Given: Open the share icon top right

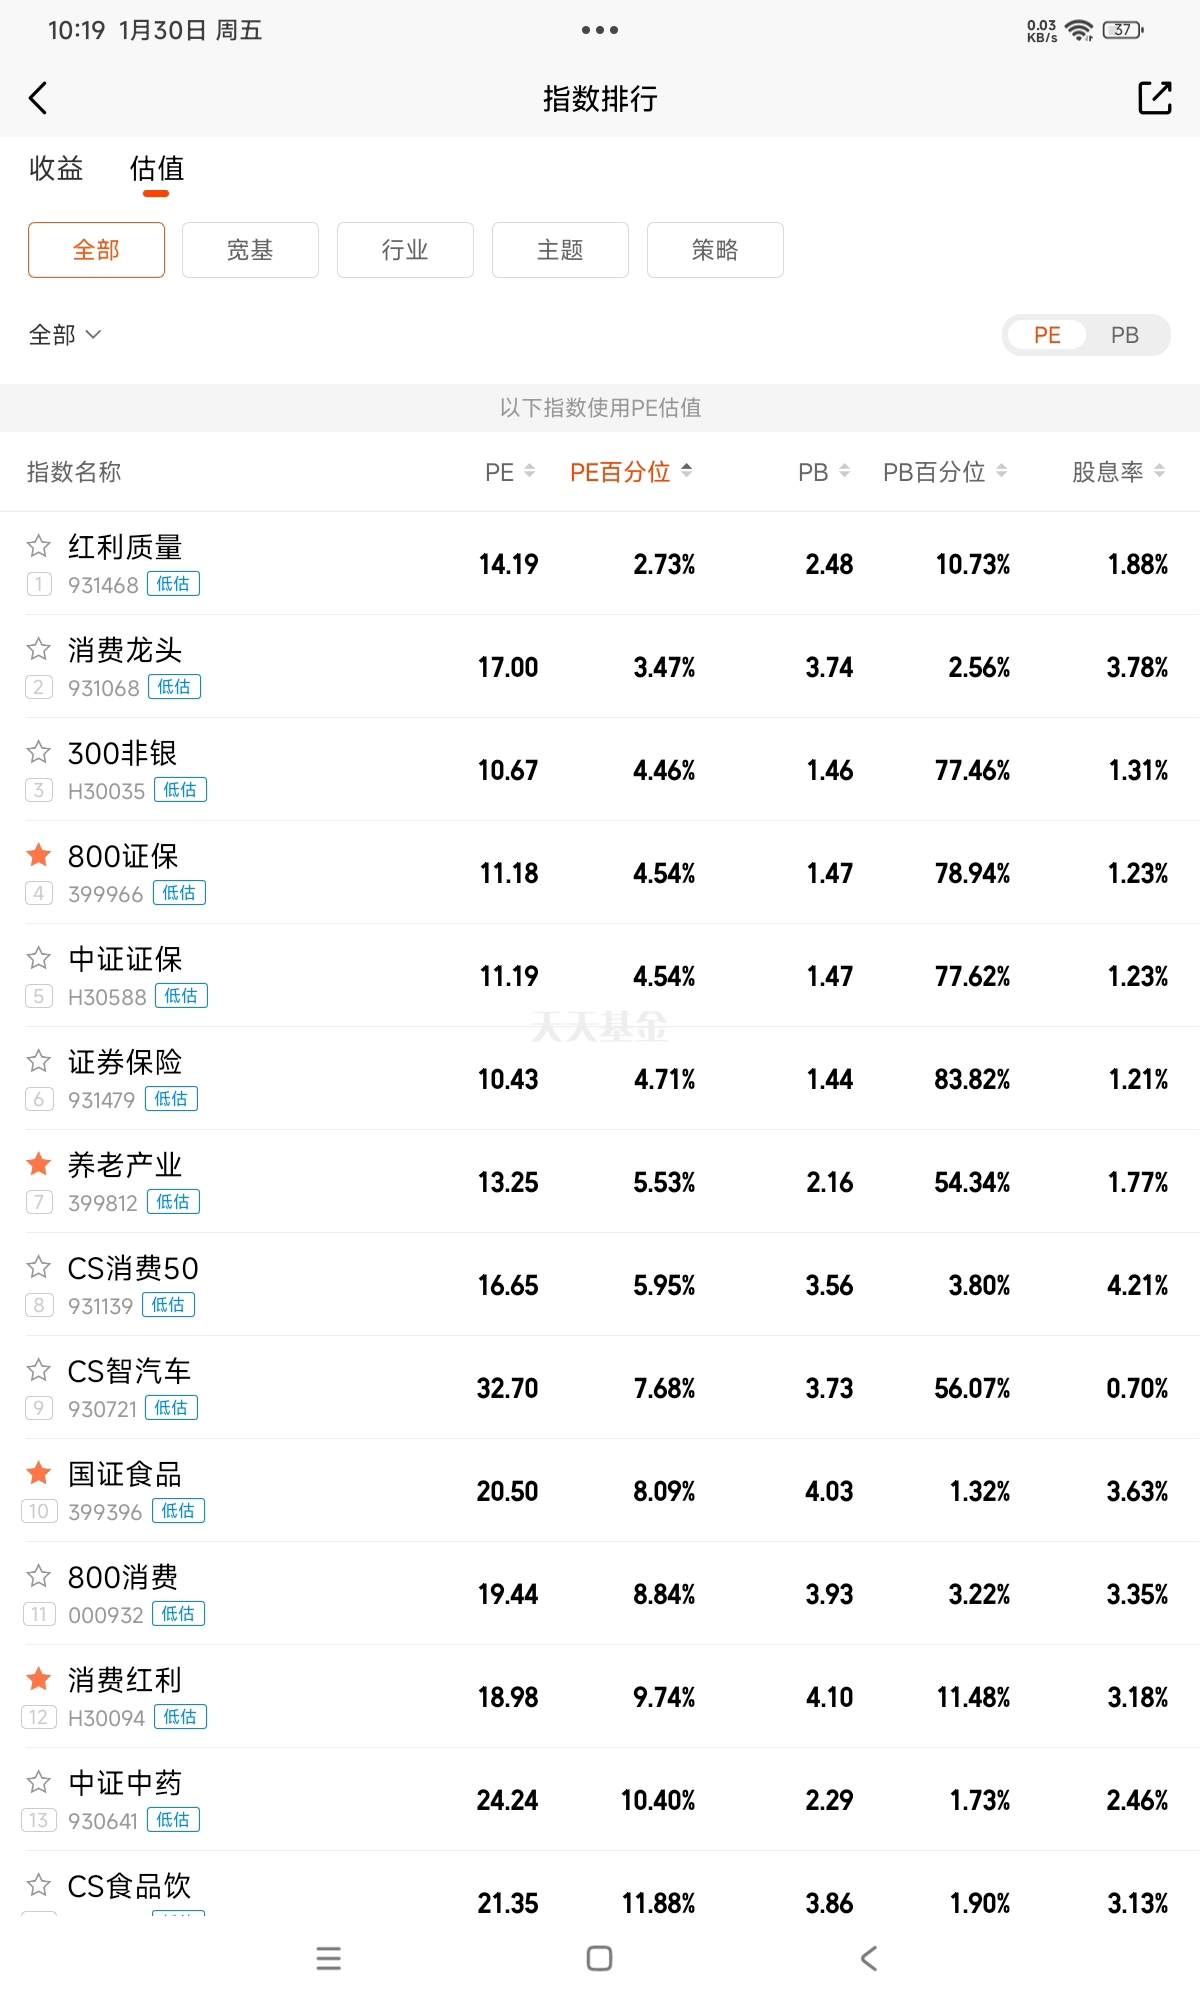Looking at the screenshot, I should 1154,98.
